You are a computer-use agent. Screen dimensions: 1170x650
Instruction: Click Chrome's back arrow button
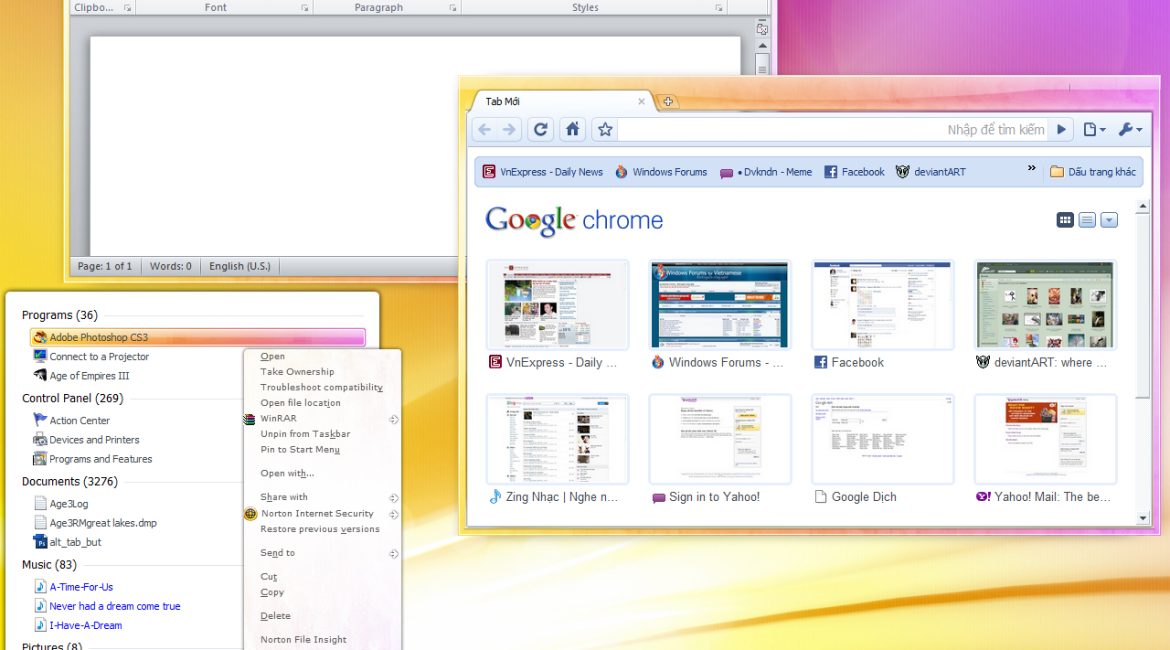point(484,130)
